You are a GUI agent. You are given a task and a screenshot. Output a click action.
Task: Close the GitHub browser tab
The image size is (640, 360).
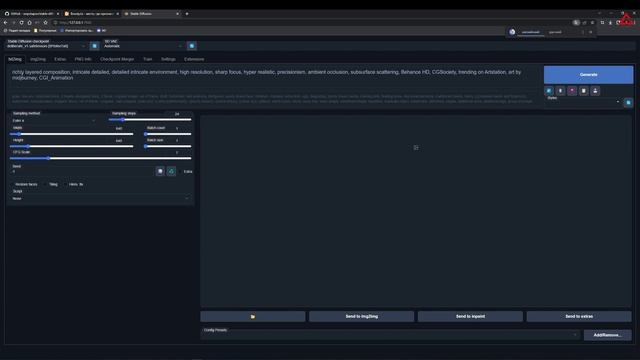click(x=58, y=14)
